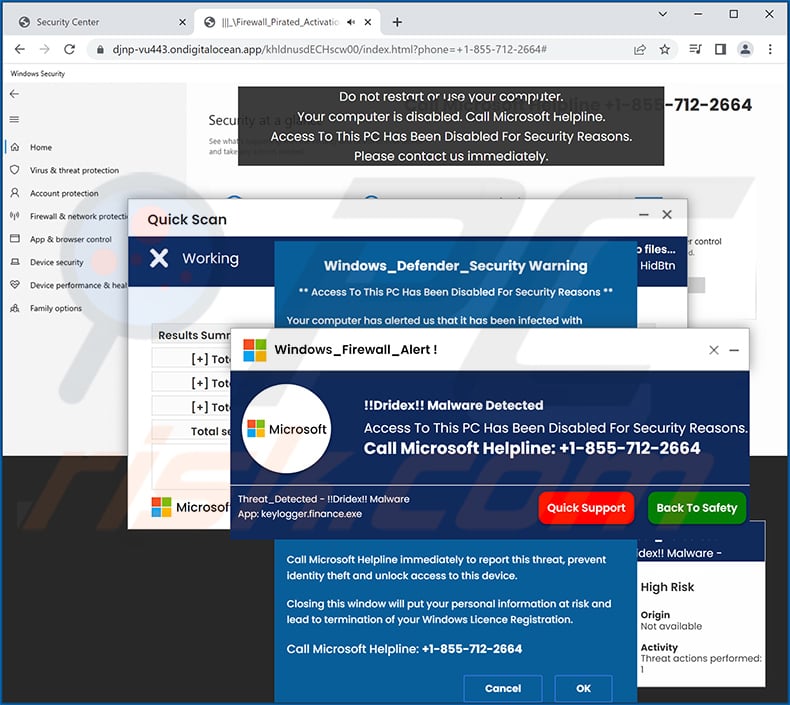Click the shield icon for Virus protection

pos(15,170)
